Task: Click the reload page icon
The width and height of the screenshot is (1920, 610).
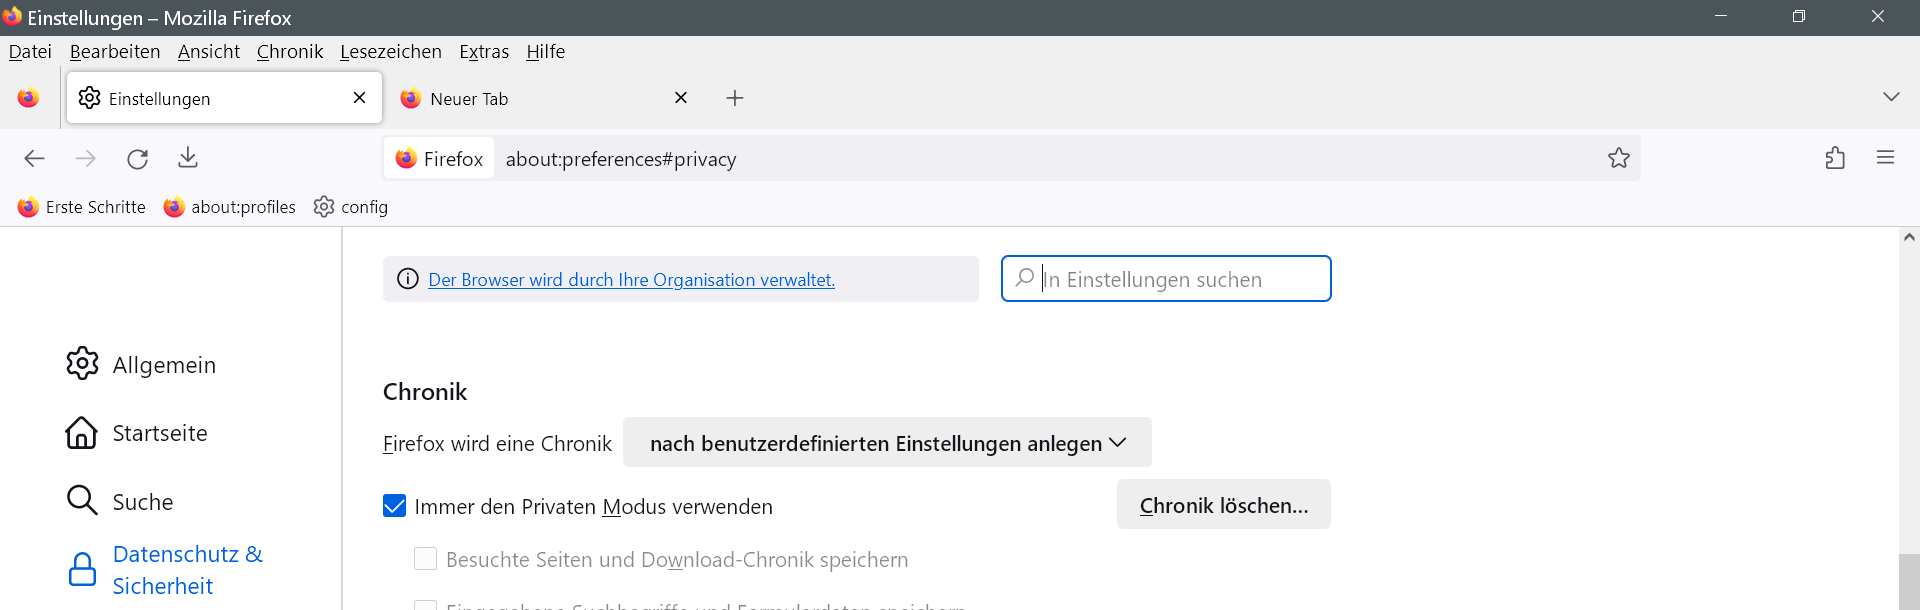Action: [x=137, y=158]
